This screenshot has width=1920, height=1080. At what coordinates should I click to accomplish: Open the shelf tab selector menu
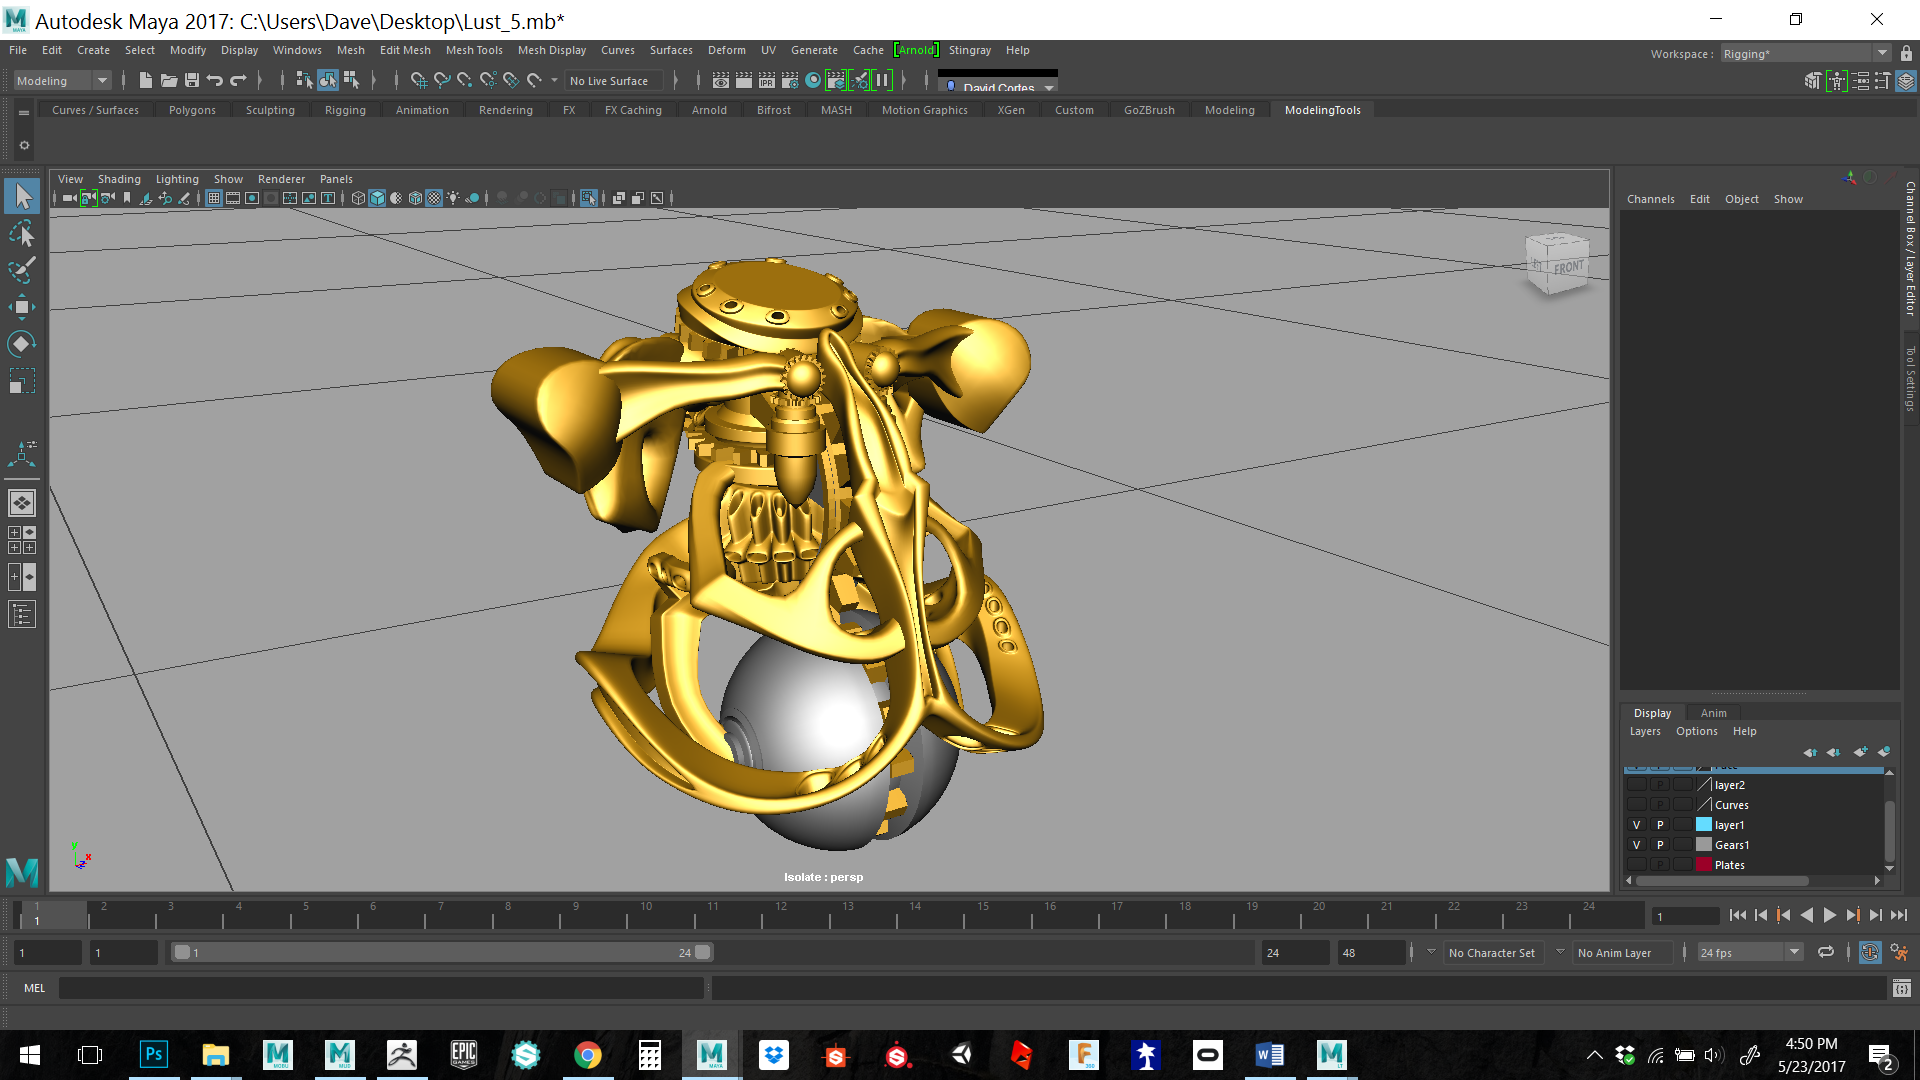pos(24,113)
